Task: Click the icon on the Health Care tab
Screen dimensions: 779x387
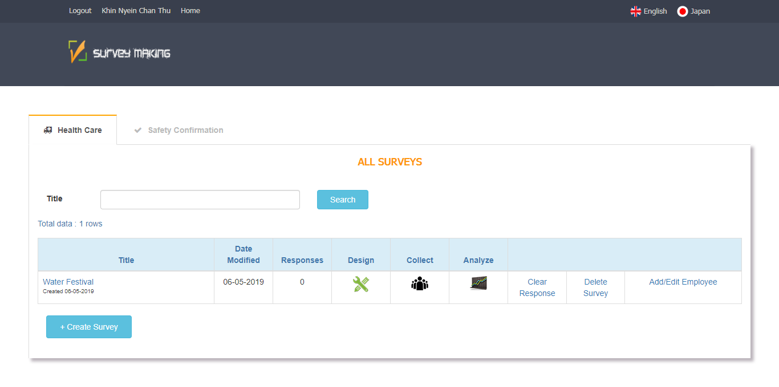Action: (48, 130)
